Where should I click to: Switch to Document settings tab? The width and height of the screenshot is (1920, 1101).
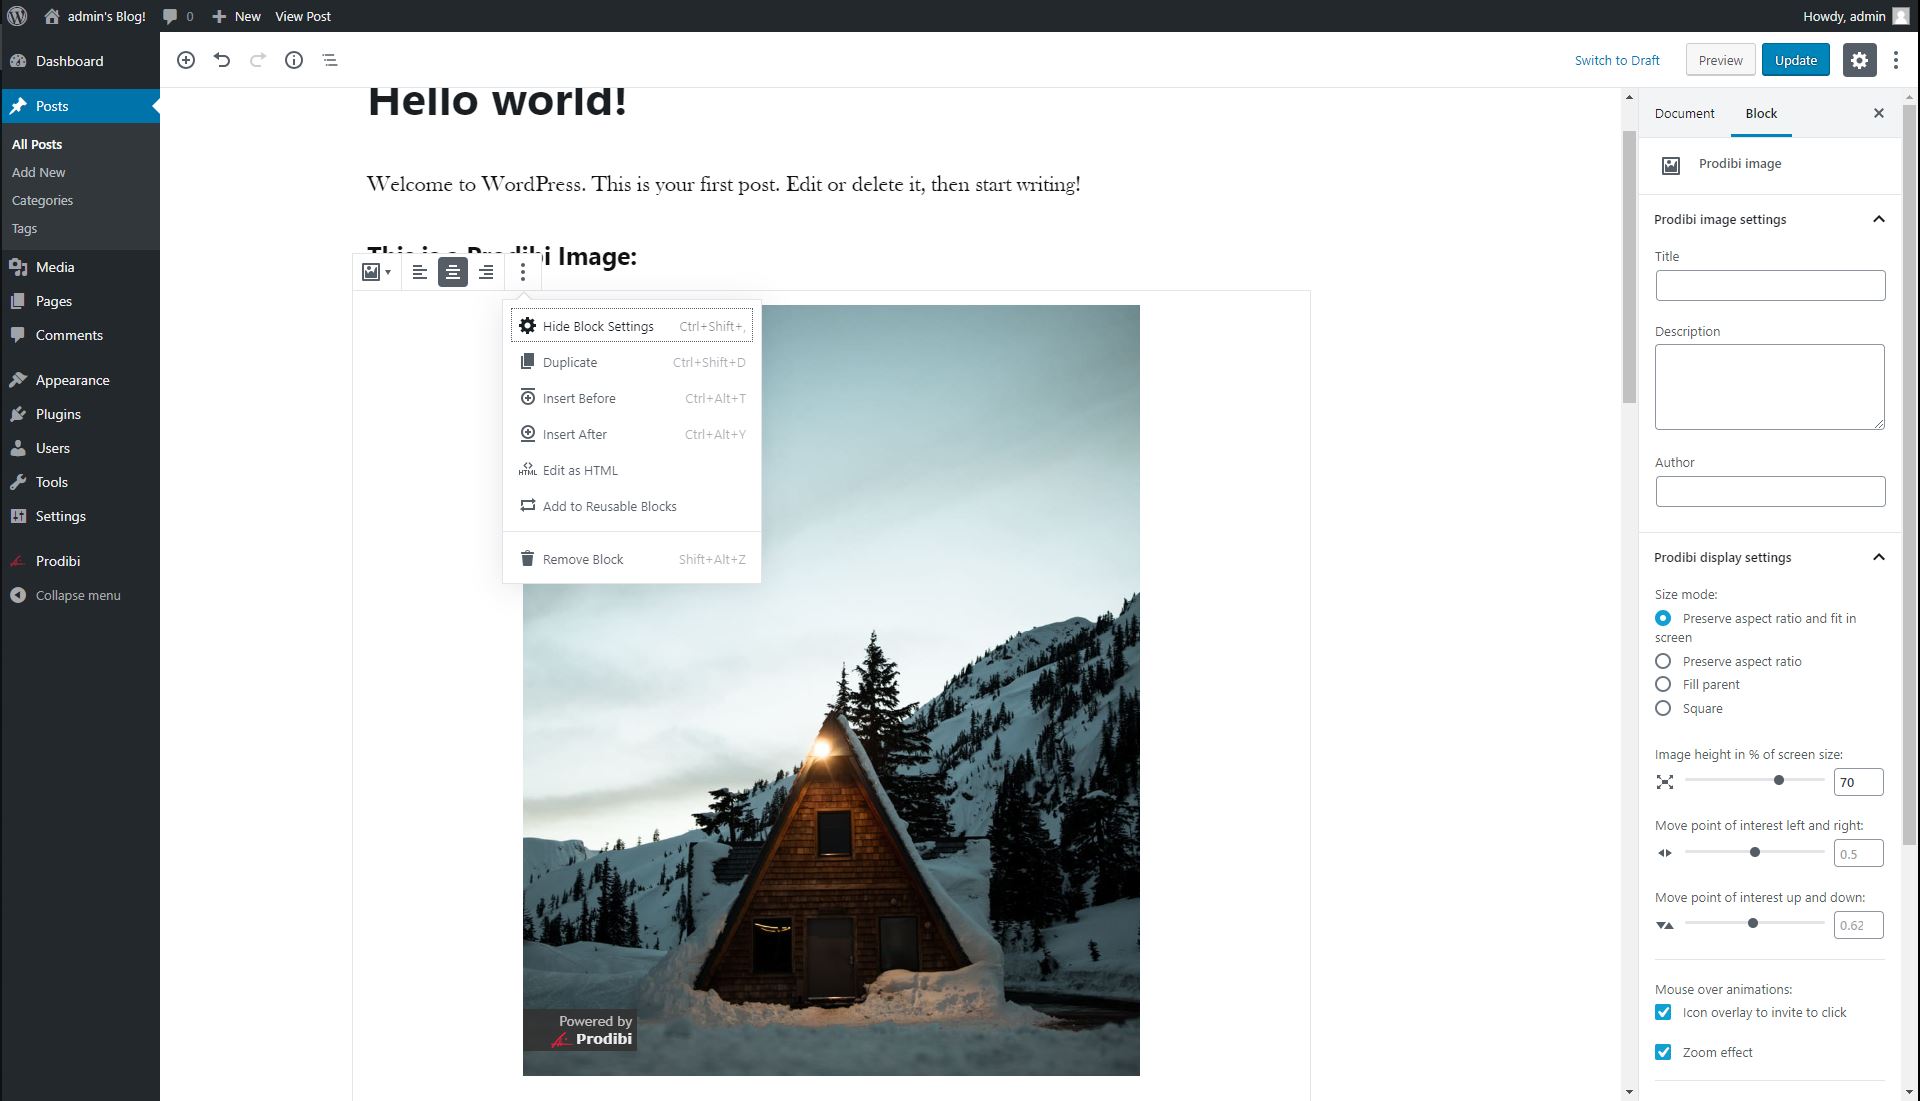point(1684,112)
